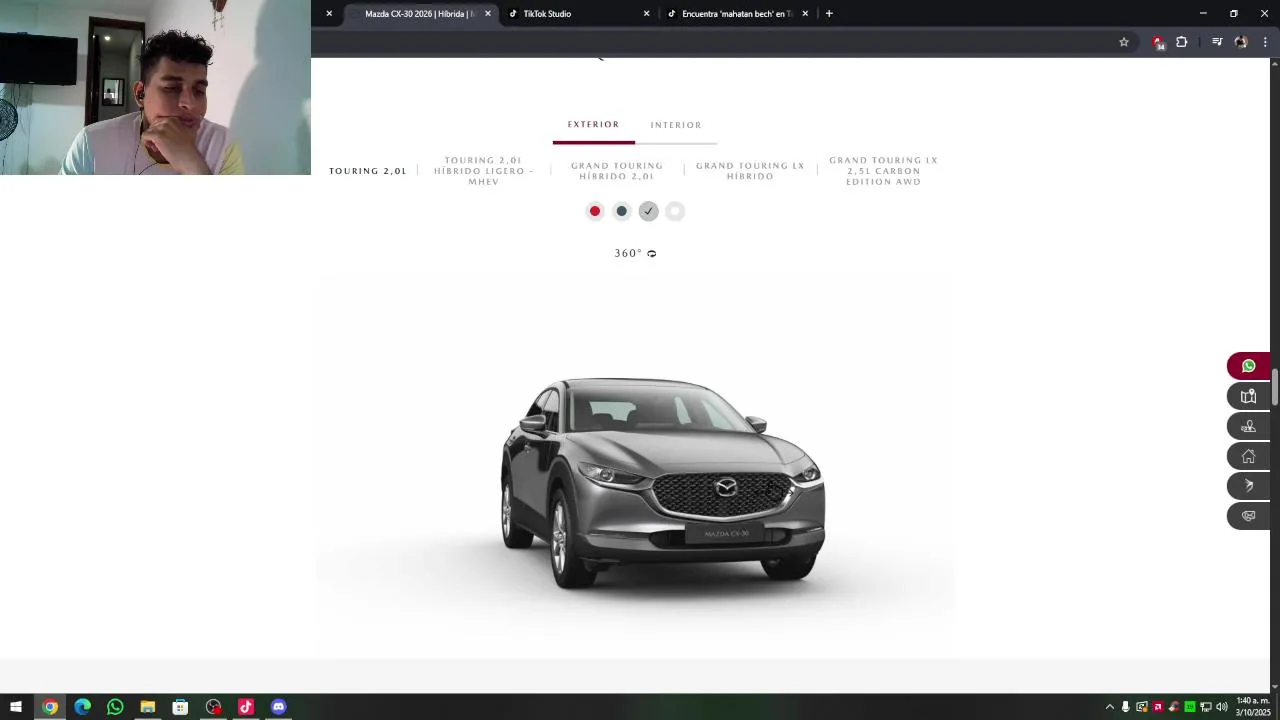Close the leftmost partially hidden tab
The width and height of the screenshot is (1280, 720).
pyautogui.click(x=329, y=14)
